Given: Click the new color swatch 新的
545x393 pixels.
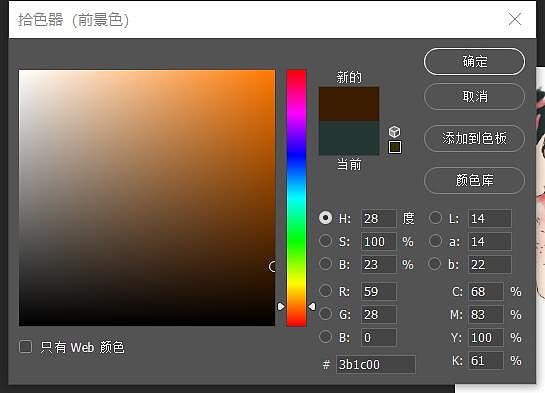Looking at the screenshot, I should [x=349, y=104].
